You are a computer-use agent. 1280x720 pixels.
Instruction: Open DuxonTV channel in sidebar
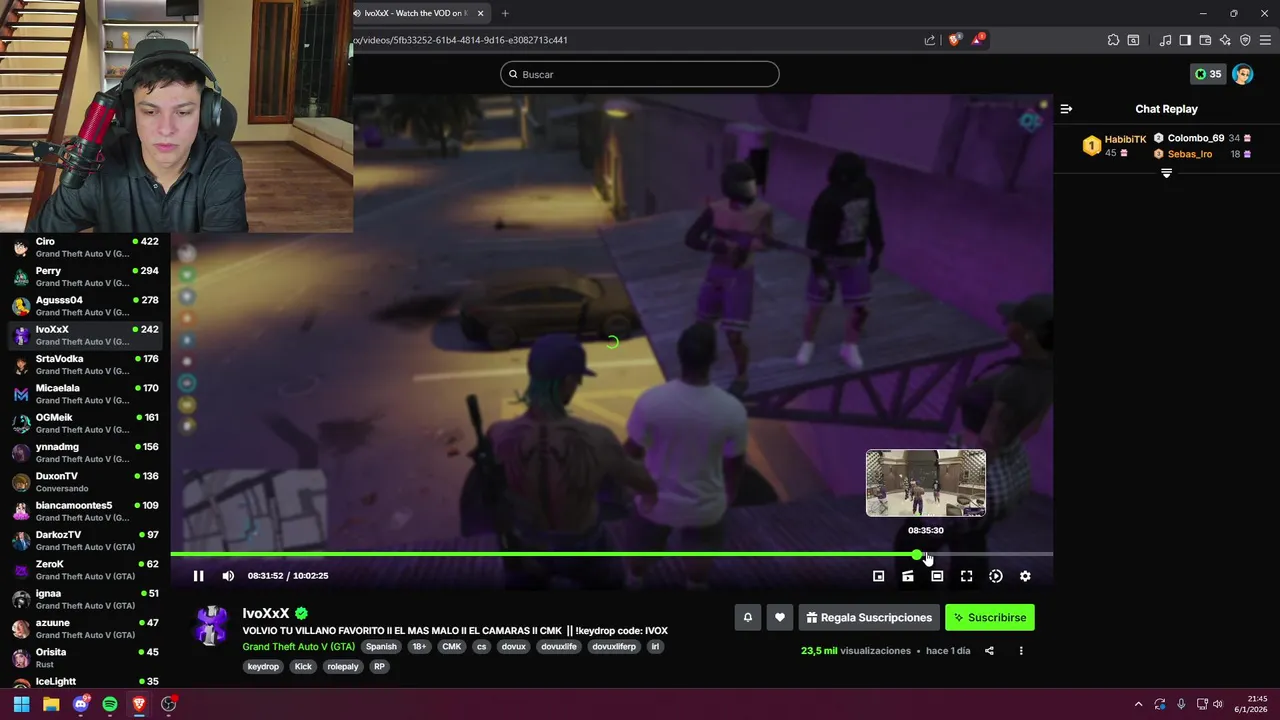[85, 482]
